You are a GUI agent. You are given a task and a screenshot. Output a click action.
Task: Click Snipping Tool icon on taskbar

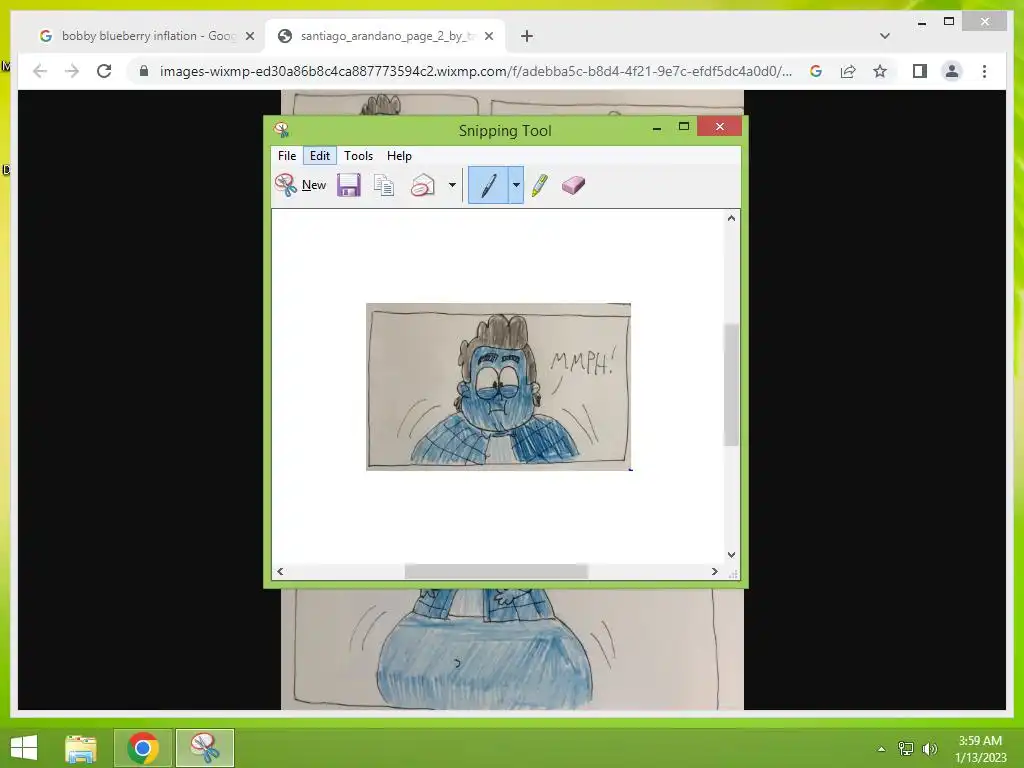coord(204,748)
